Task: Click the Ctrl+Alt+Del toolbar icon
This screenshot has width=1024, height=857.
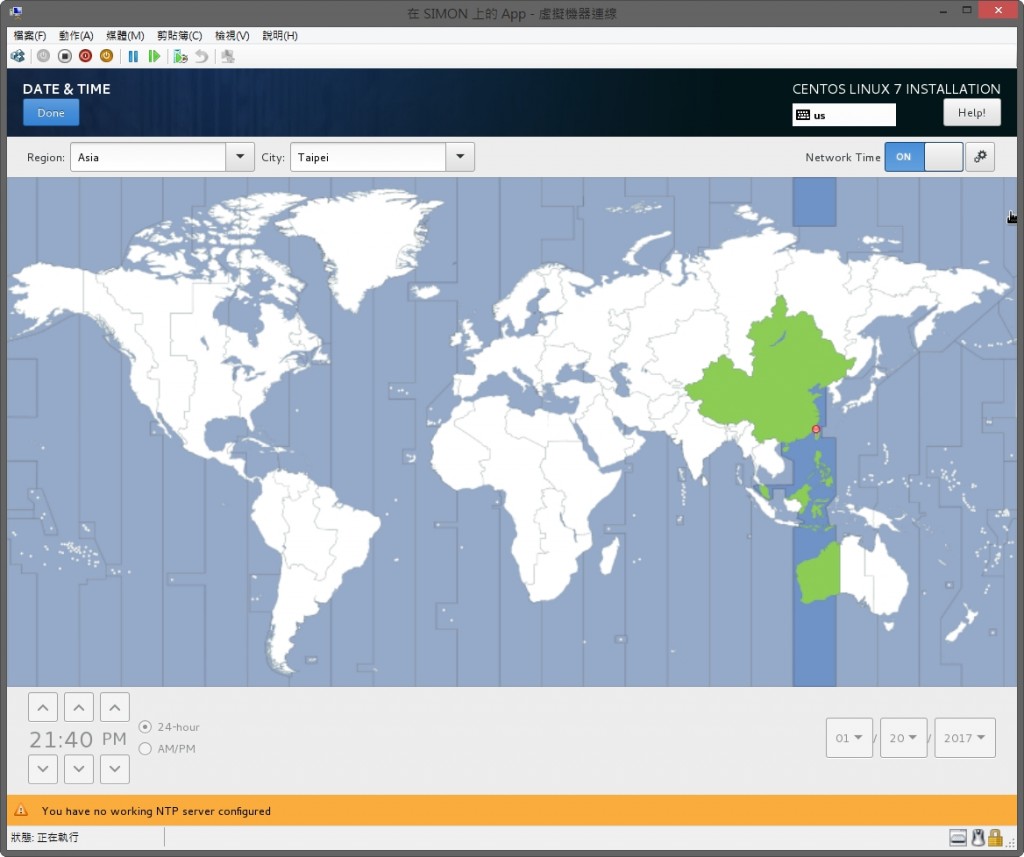Action: click(x=18, y=56)
